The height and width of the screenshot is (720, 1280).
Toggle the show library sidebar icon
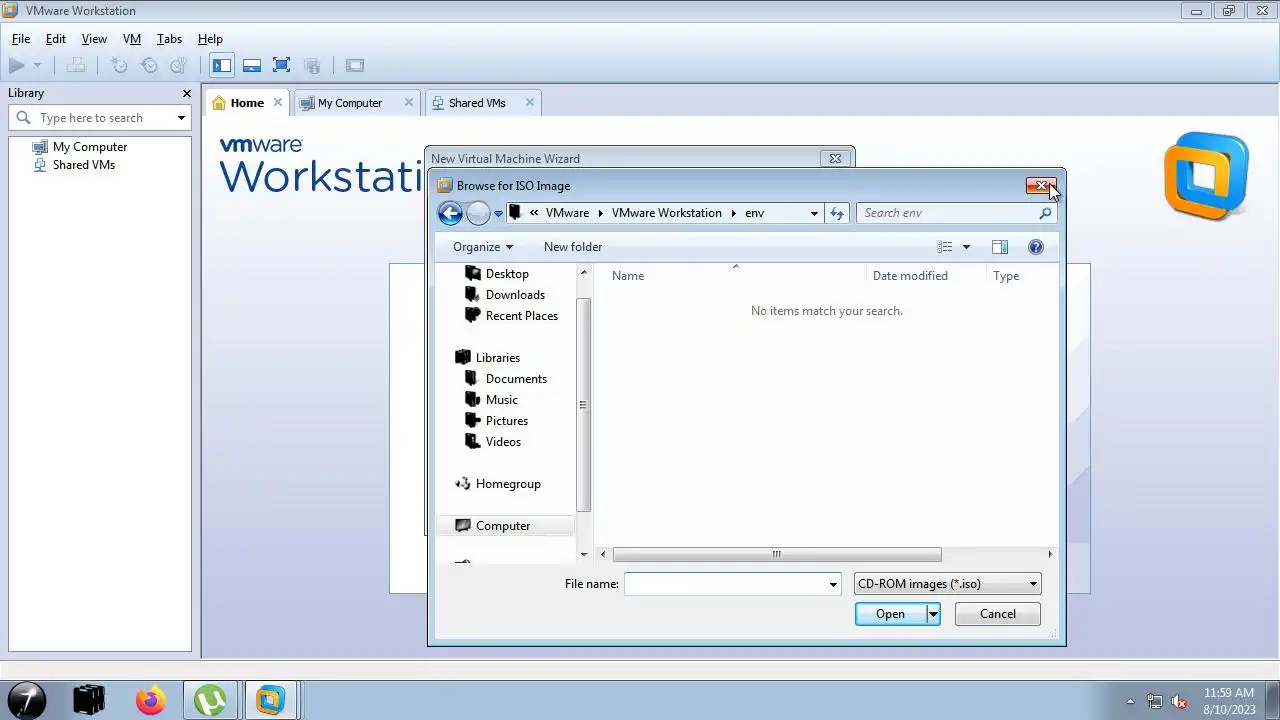pyautogui.click(x=222, y=66)
